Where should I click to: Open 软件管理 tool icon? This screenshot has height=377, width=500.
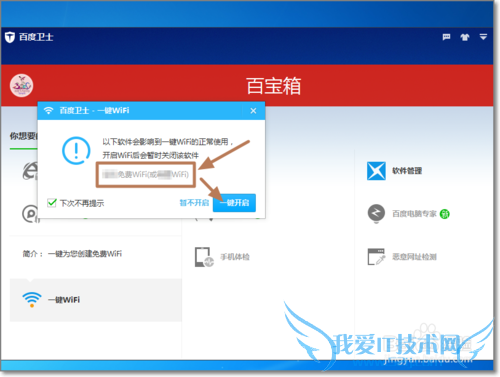[376, 171]
